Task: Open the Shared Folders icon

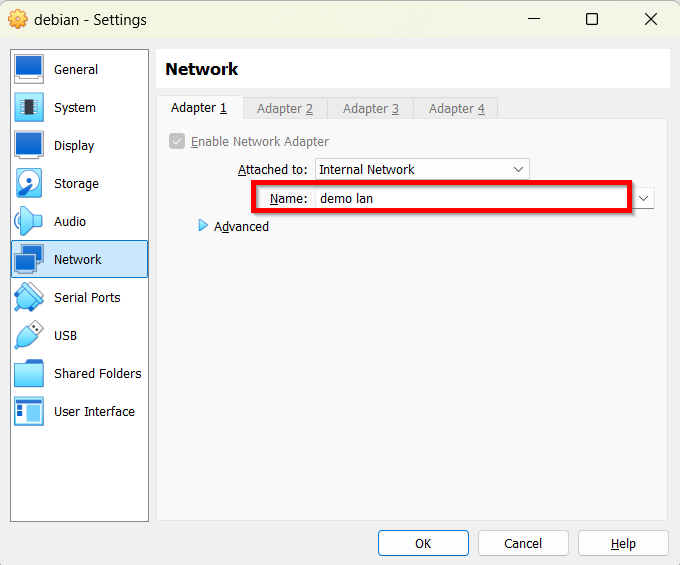Action: 29,373
